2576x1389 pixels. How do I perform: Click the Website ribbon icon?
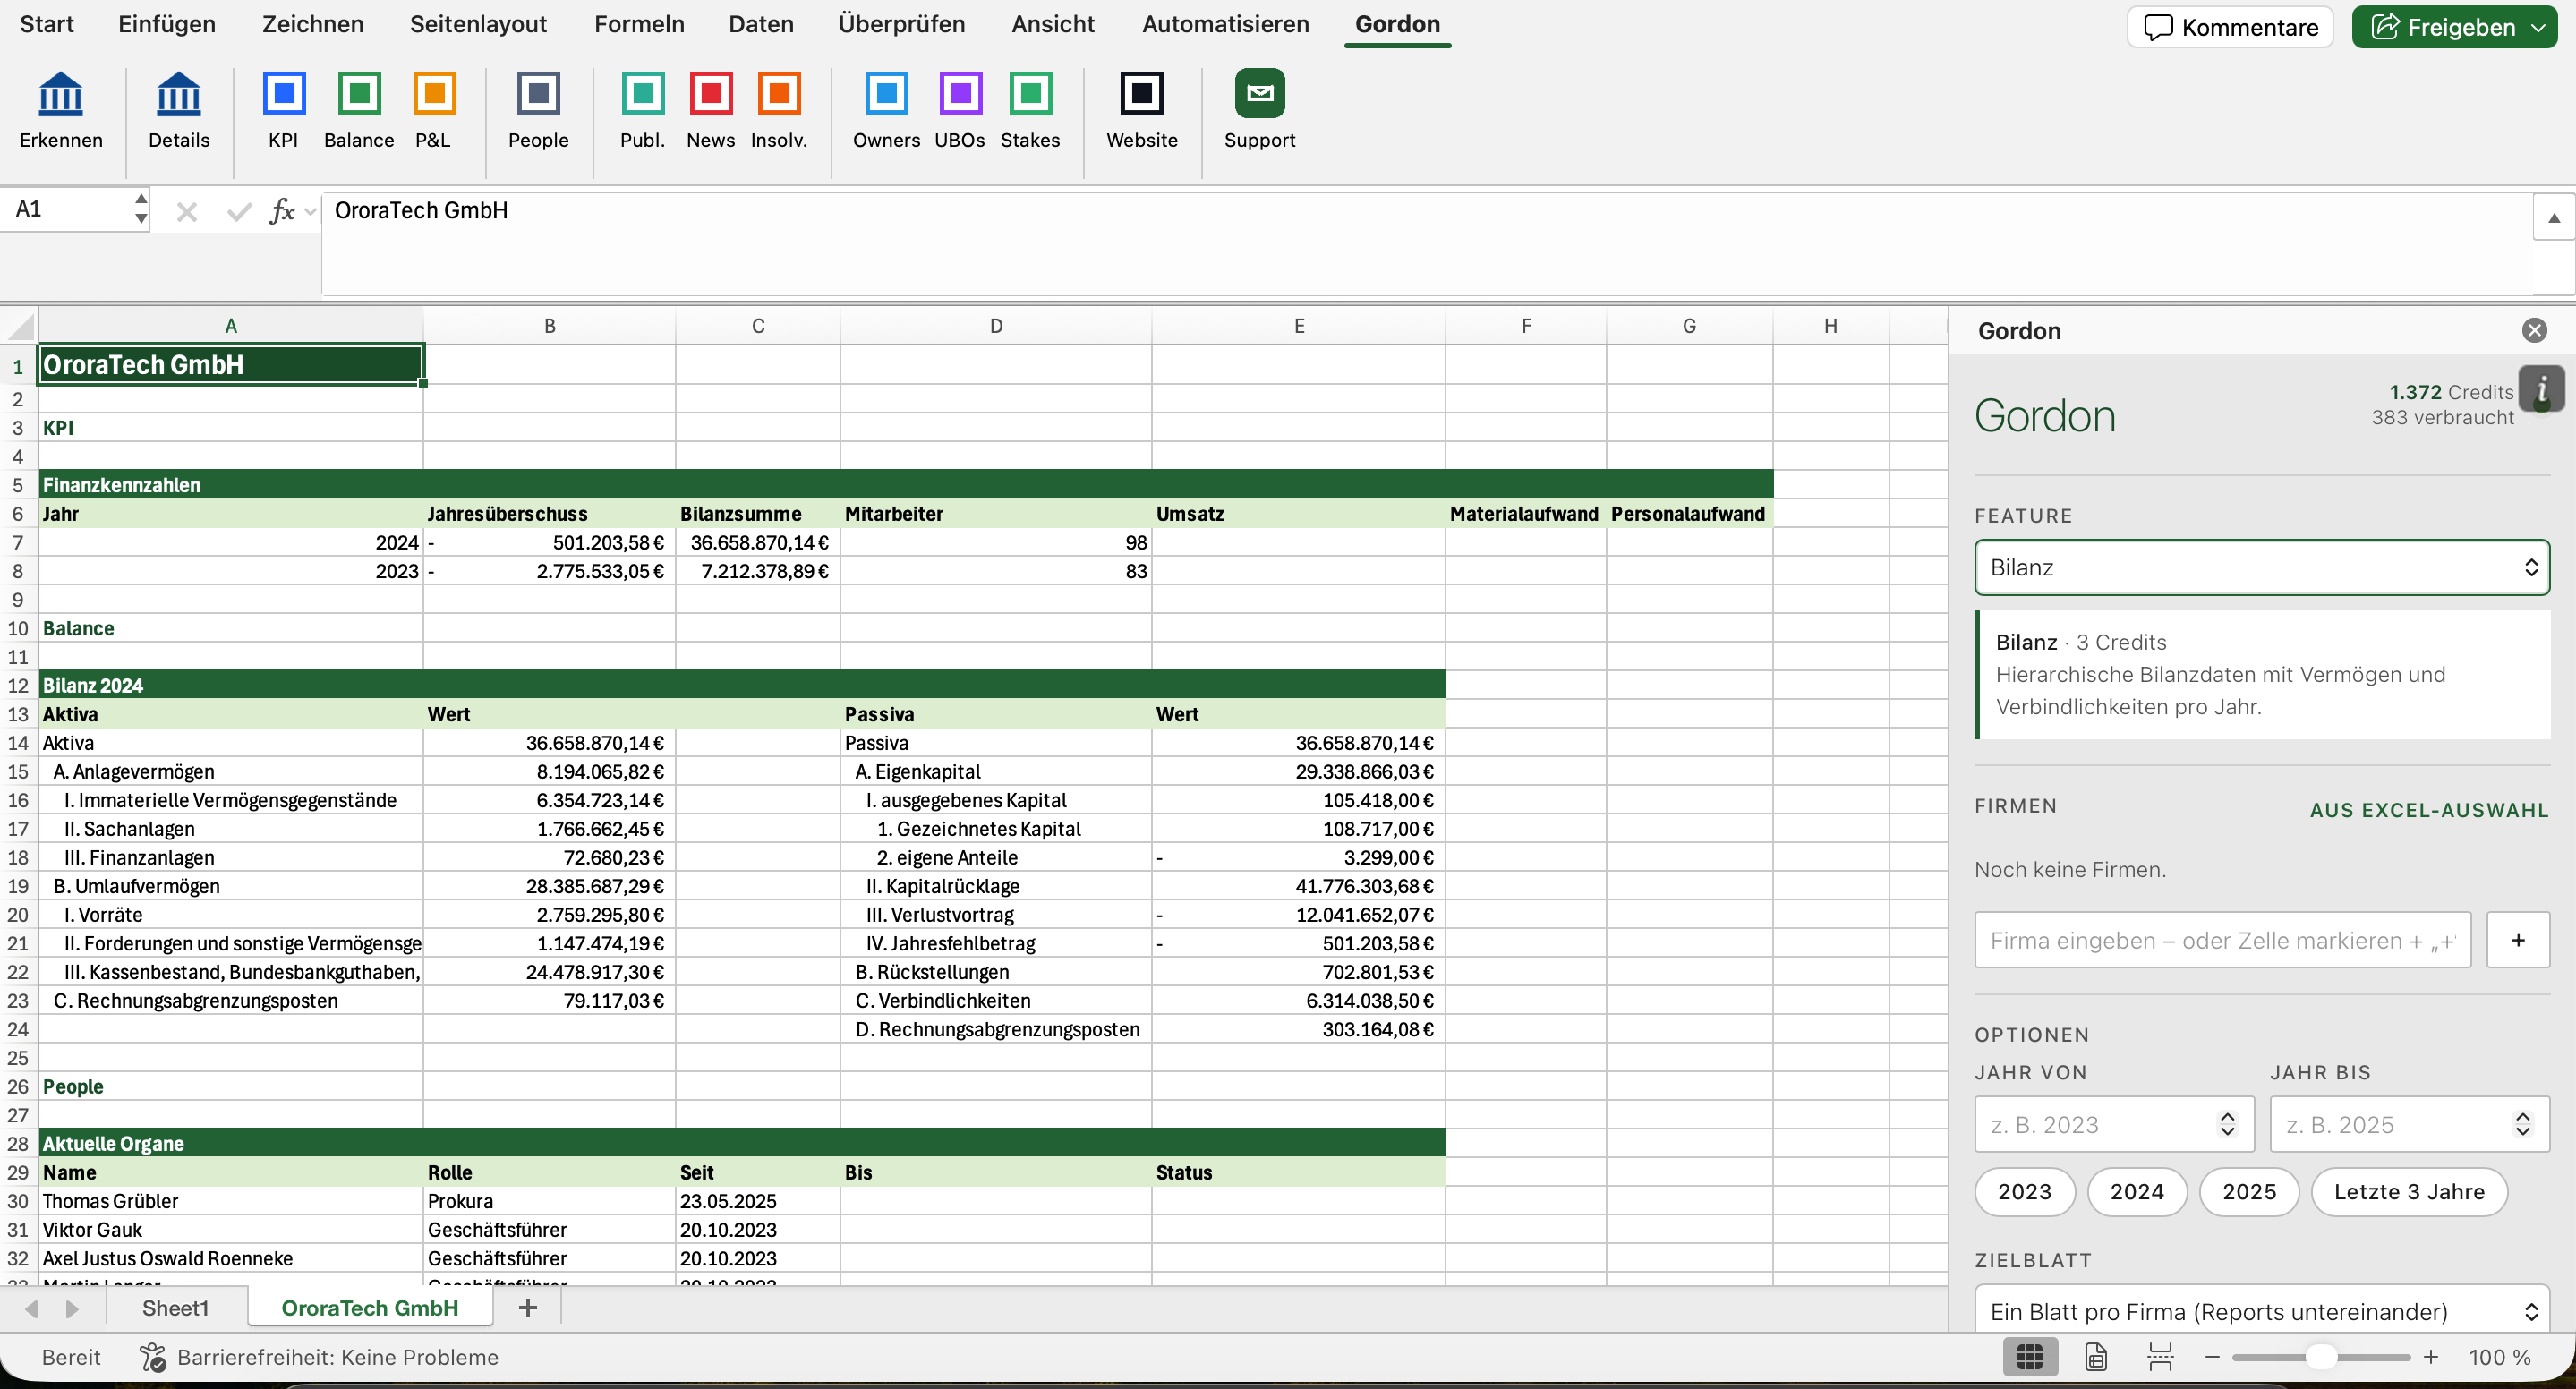(x=1141, y=94)
